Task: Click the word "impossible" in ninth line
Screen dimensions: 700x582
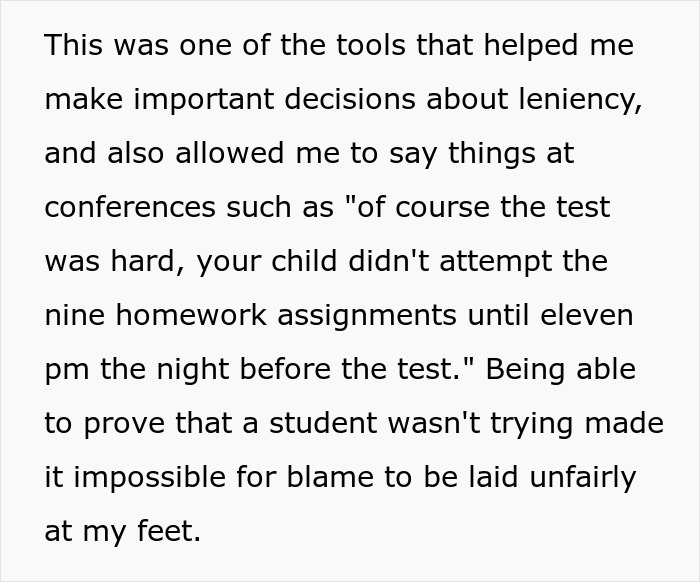Action: point(150,478)
